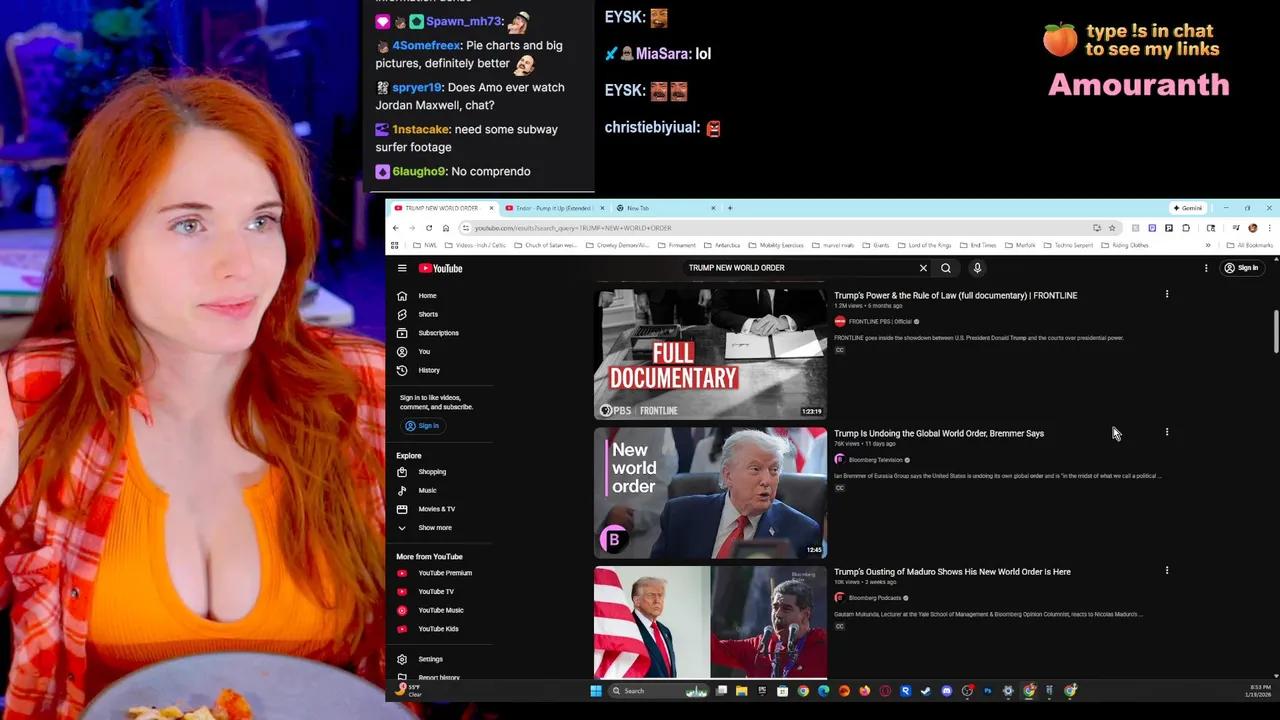Expand hidden bookmarks with double chevron
The height and width of the screenshot is (720, 1280).
[1208, 245]
